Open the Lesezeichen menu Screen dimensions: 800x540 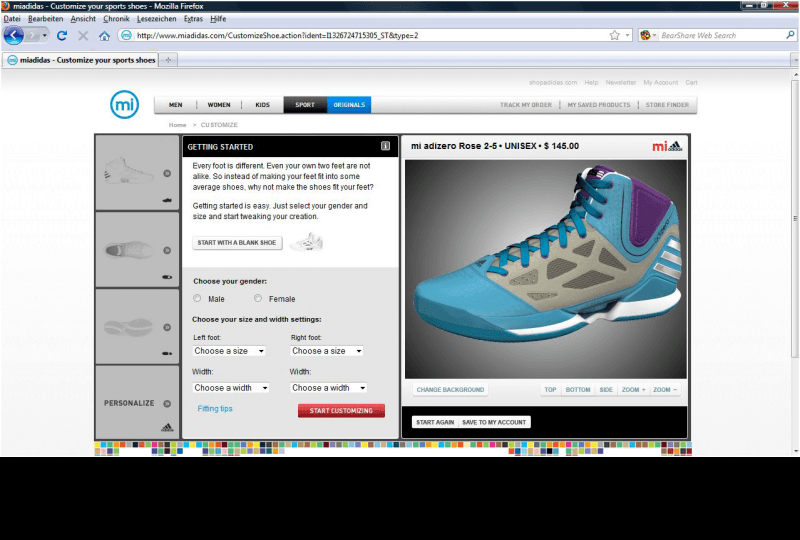coord(157,19)
